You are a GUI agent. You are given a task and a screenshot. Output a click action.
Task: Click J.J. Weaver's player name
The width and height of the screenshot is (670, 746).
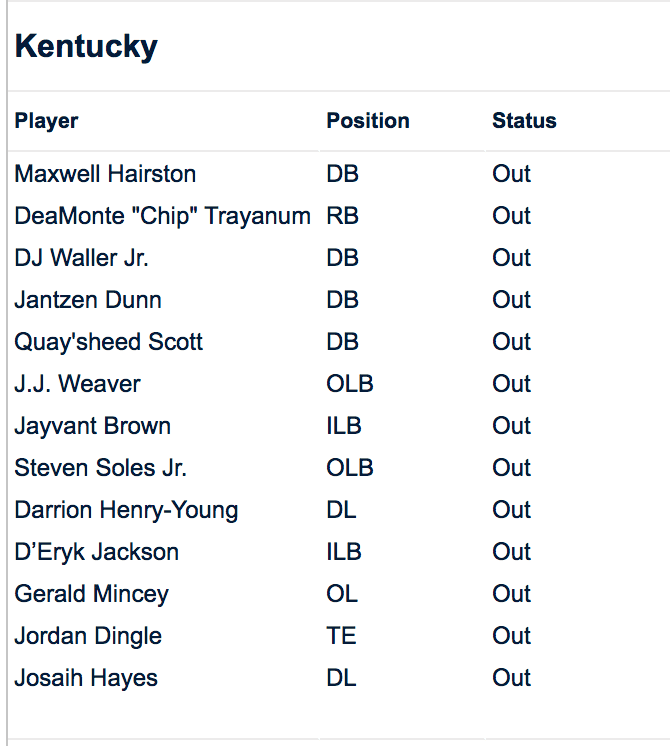click(x=77, y=384)
